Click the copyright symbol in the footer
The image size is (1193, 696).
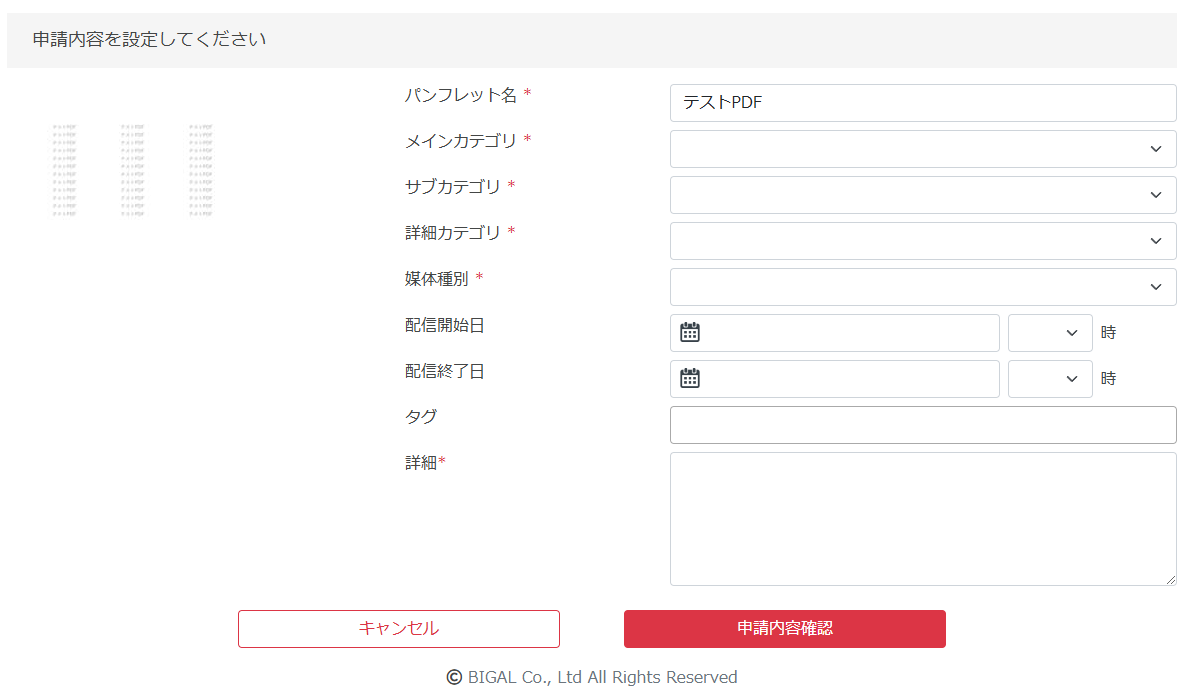tap(455, 676)
